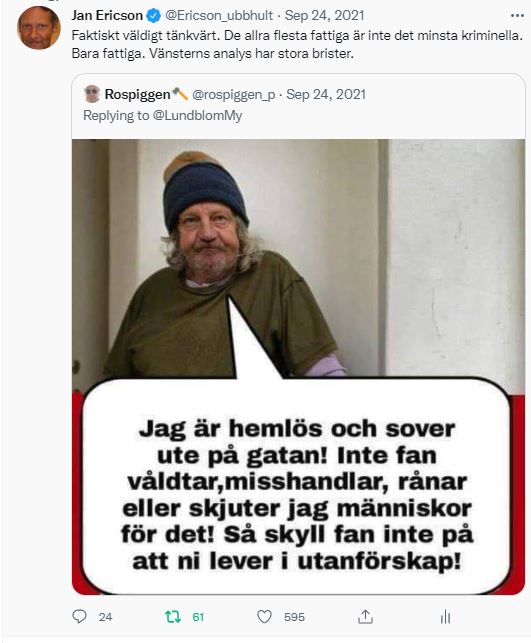Visit the @rospiggen_p handle
Screen dimensions: 531x643
pyautogui.click(x=233, y=95)
